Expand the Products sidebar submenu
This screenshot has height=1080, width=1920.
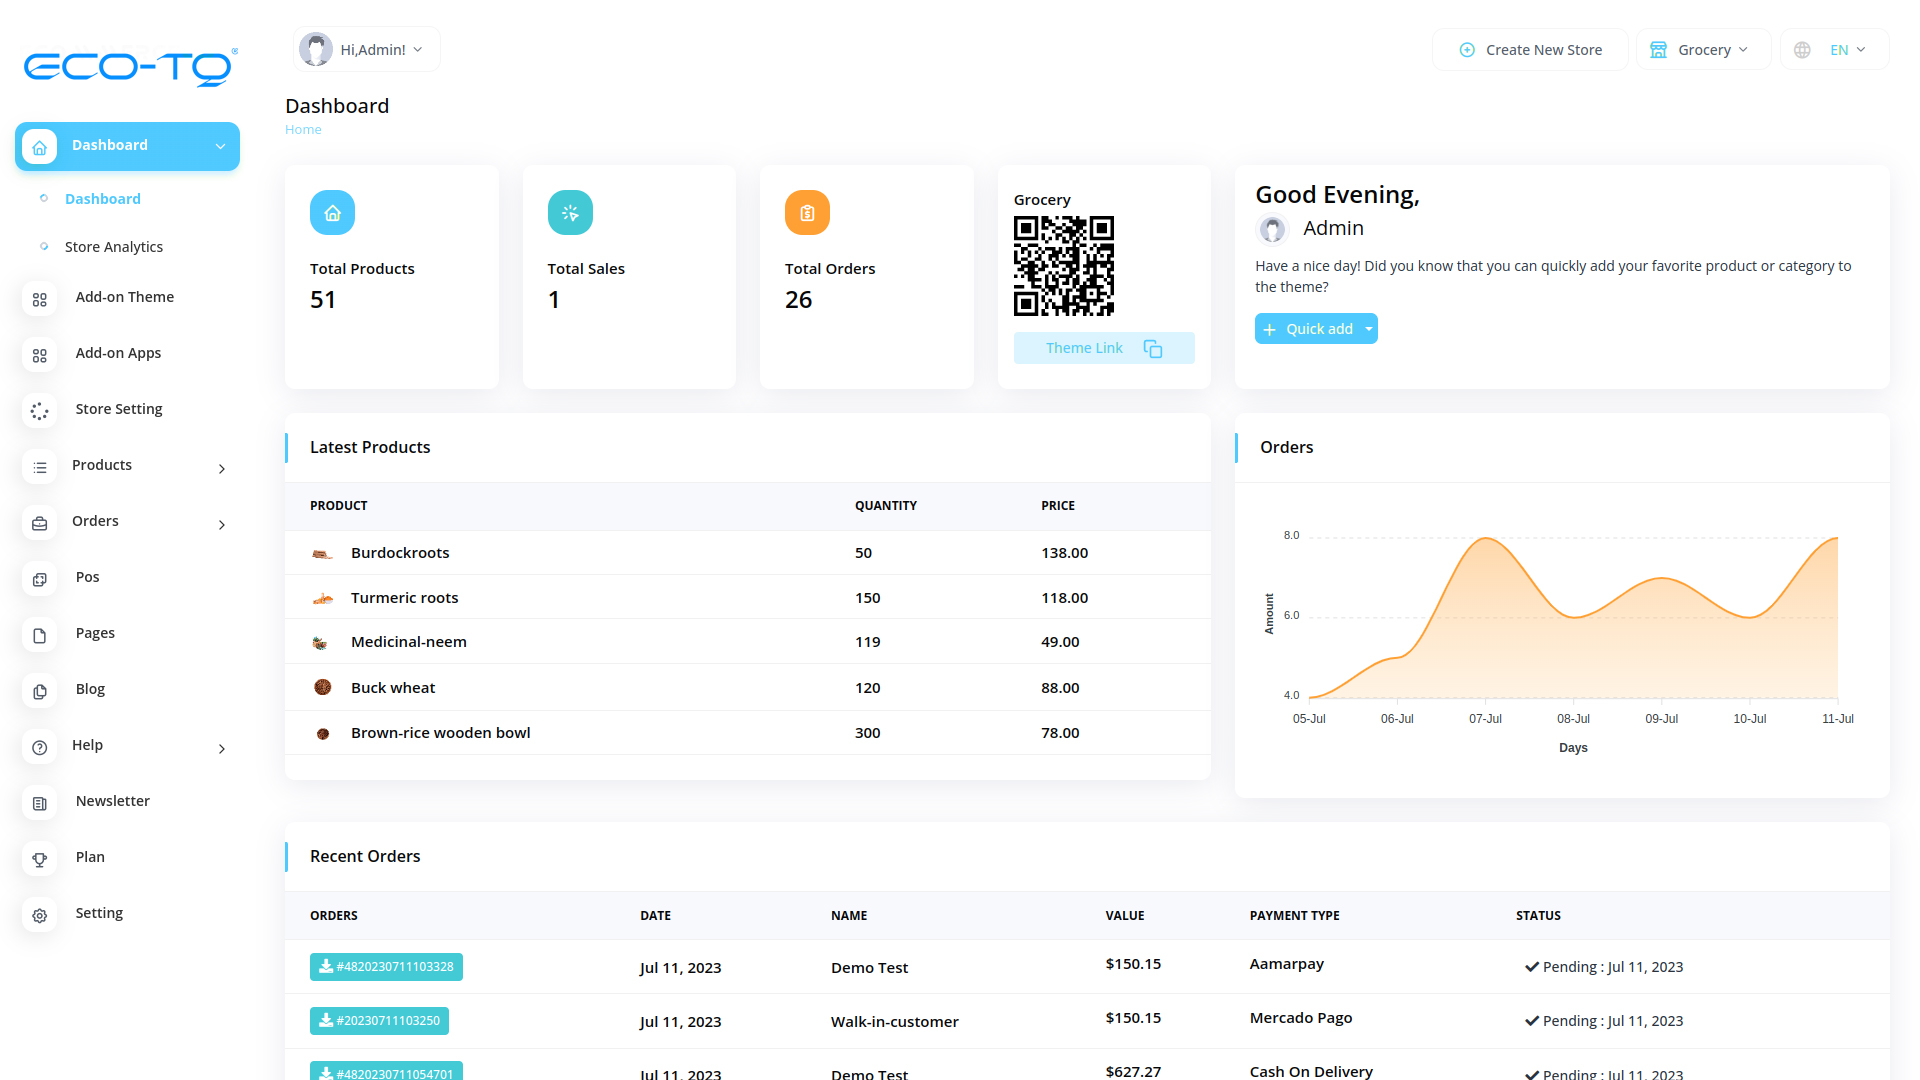tap(222, 468)
